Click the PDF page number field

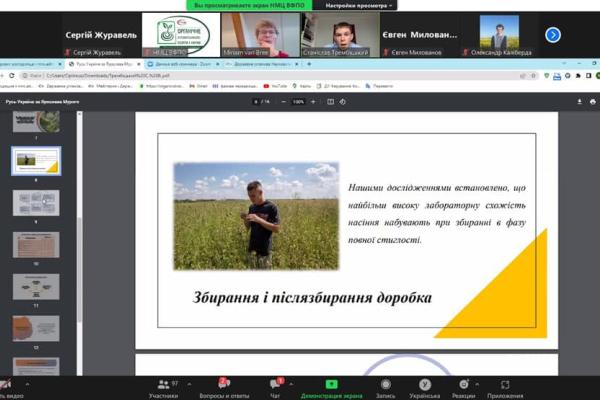(x=256, y=102)
